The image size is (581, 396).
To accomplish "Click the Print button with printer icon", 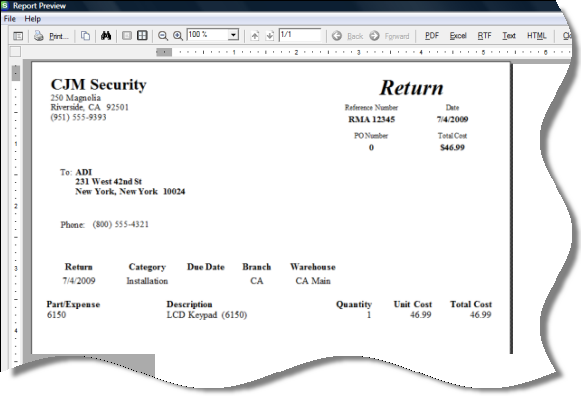I will point(52,36).
